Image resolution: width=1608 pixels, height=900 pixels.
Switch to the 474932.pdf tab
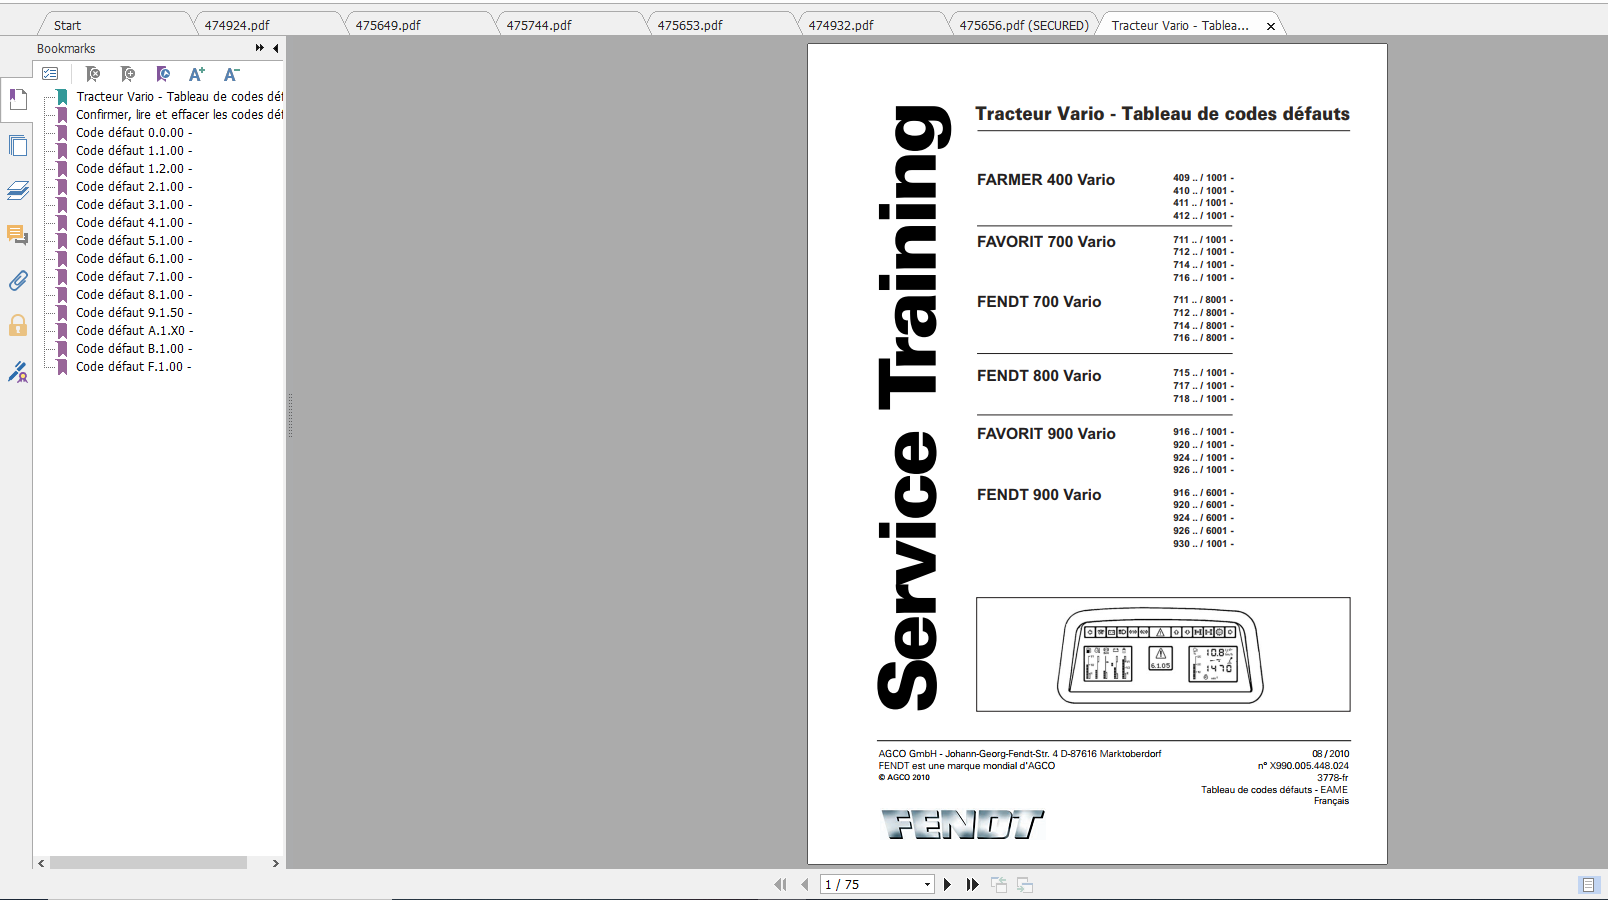tap(841, 25)
